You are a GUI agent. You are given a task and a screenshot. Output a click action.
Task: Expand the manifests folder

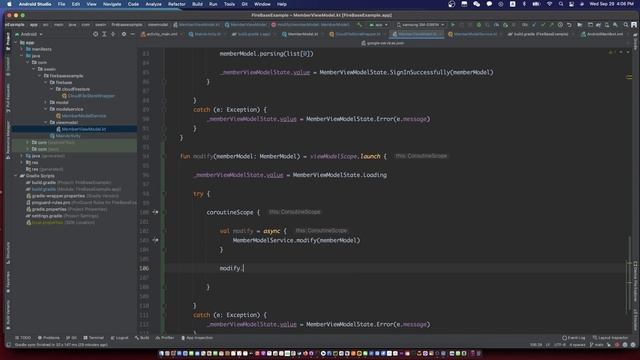tap(22, 49)
